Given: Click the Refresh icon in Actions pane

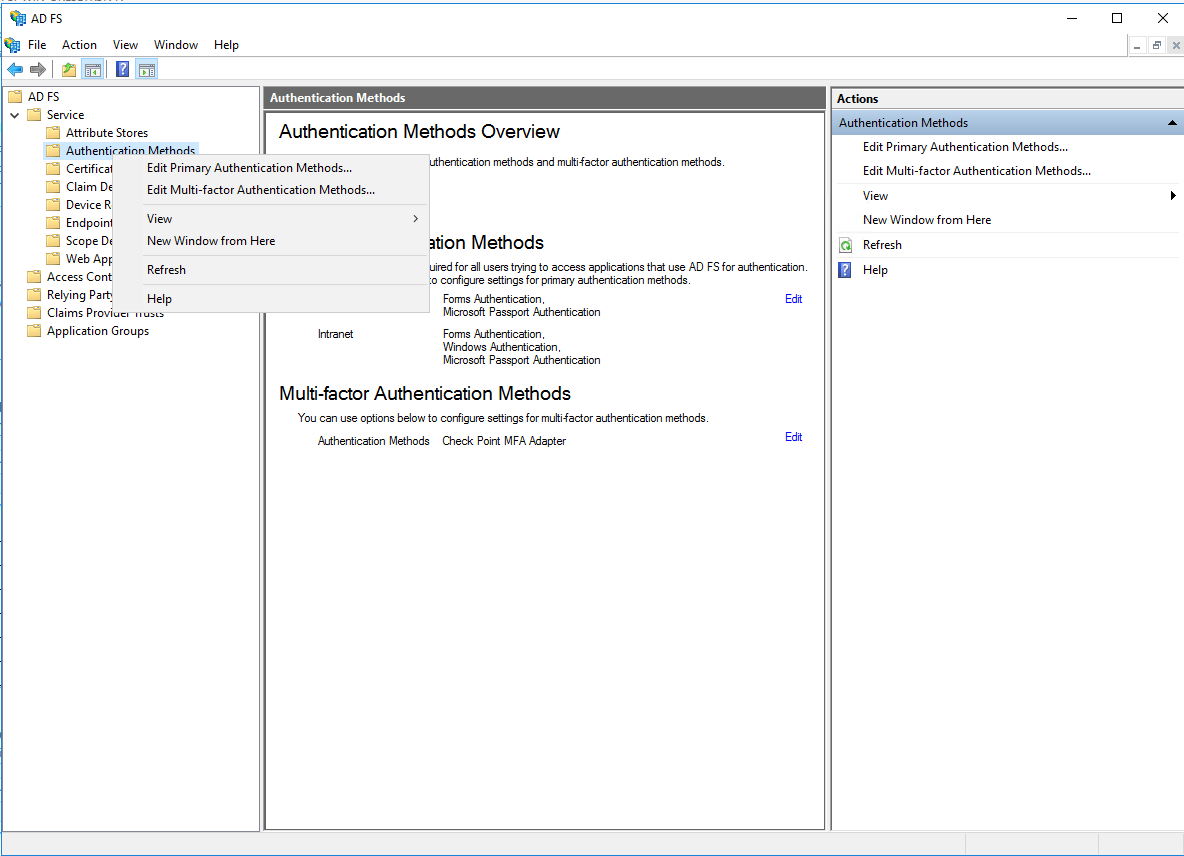Looking at the screenshot, I should [x=846, y=245].
